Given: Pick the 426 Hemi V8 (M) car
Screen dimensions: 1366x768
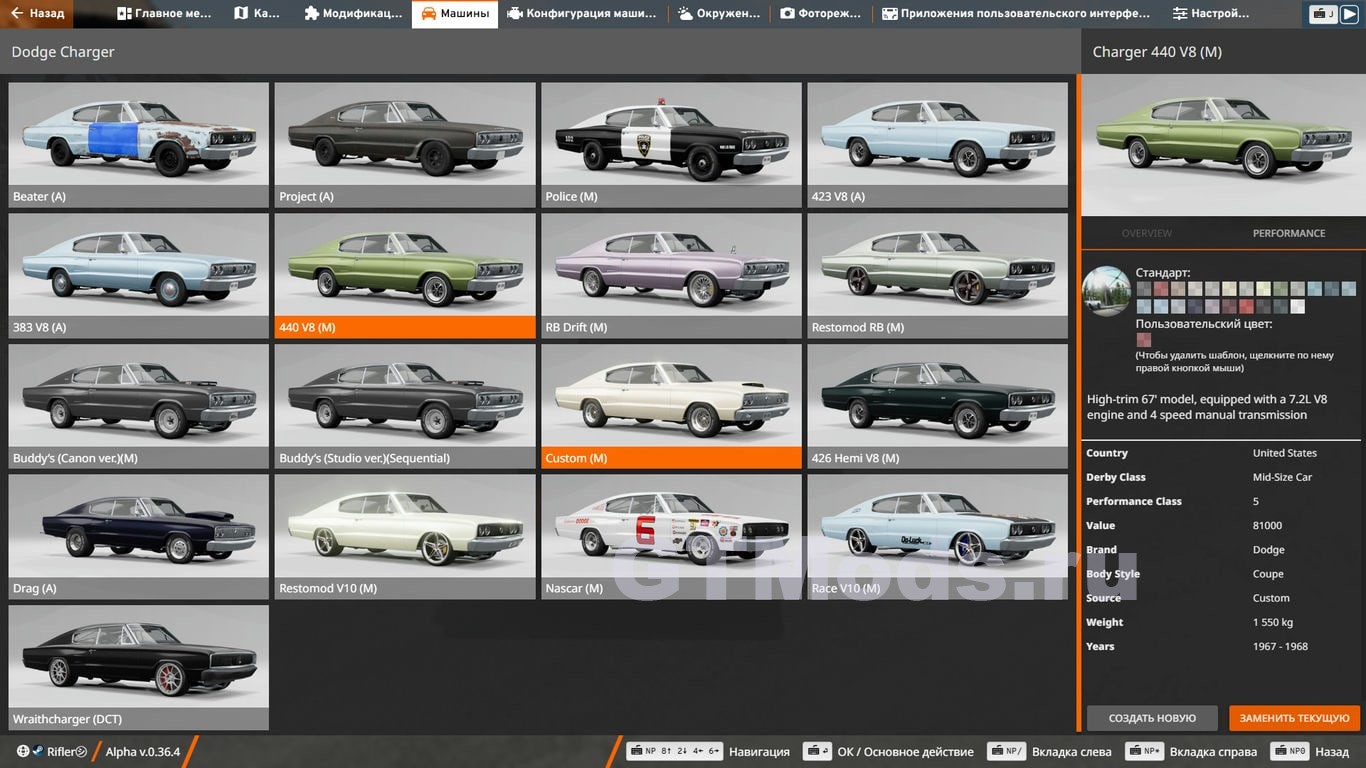Looking at the screenshot, I should 937,406.
